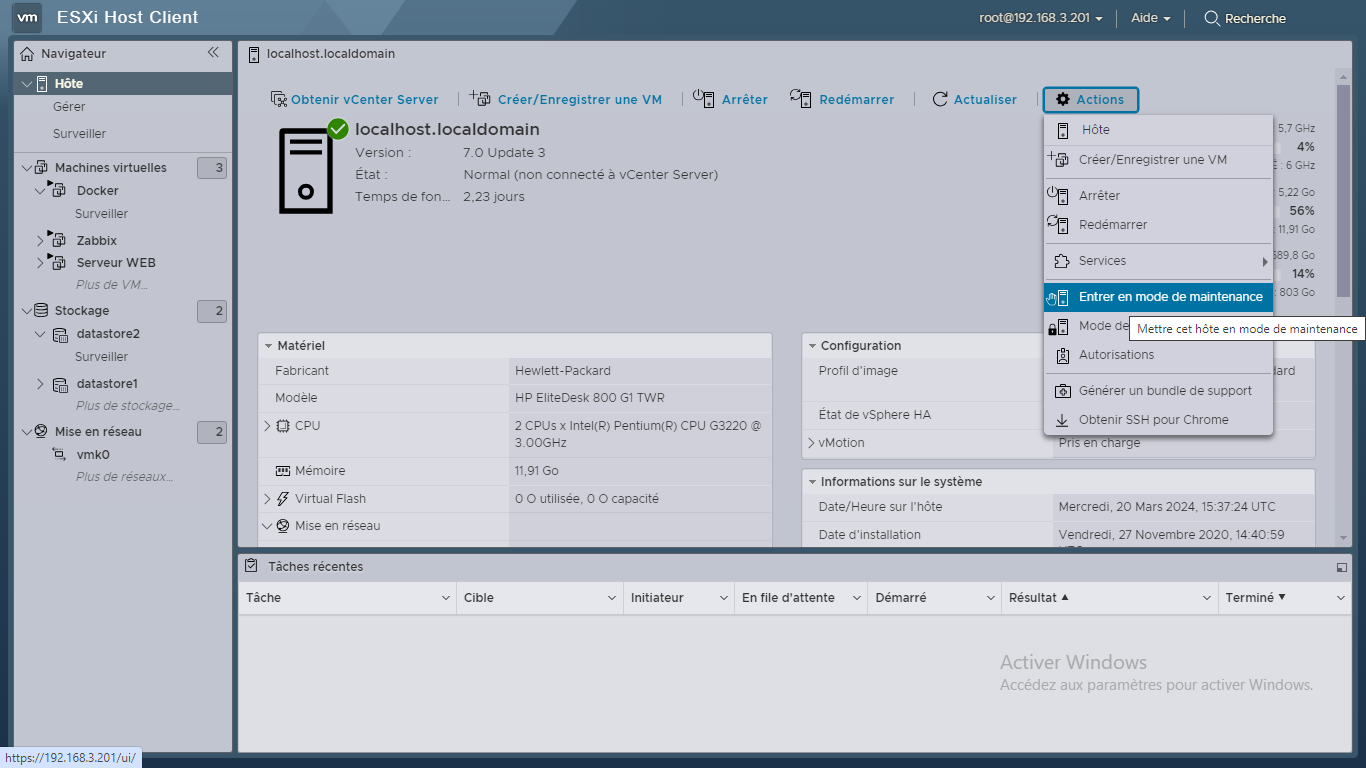Open the Aide dropdown menu

(x=1150, y=18)
